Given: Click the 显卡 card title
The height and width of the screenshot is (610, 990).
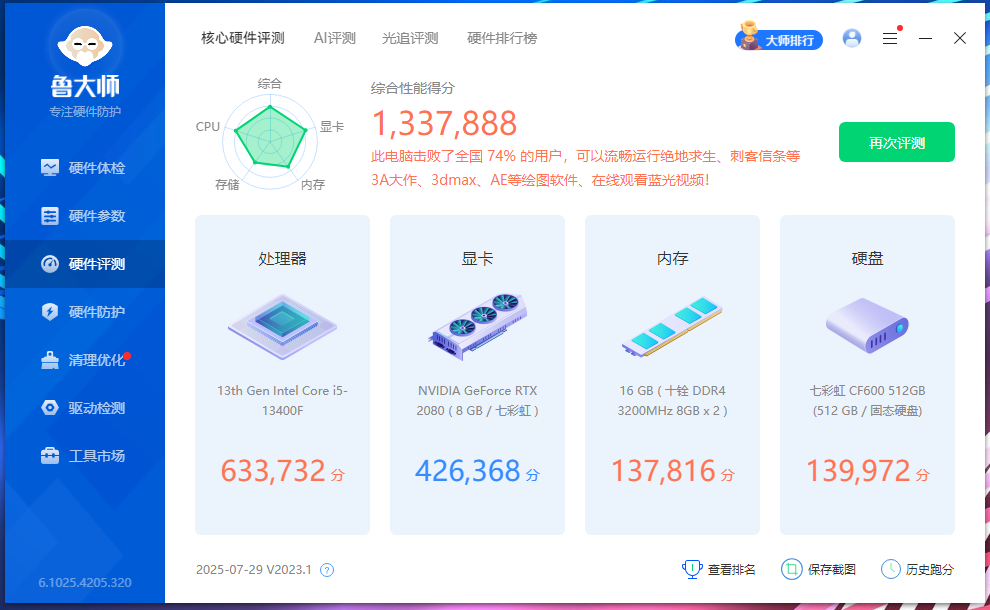Looking at the screenshot, I should click(477, 258).
